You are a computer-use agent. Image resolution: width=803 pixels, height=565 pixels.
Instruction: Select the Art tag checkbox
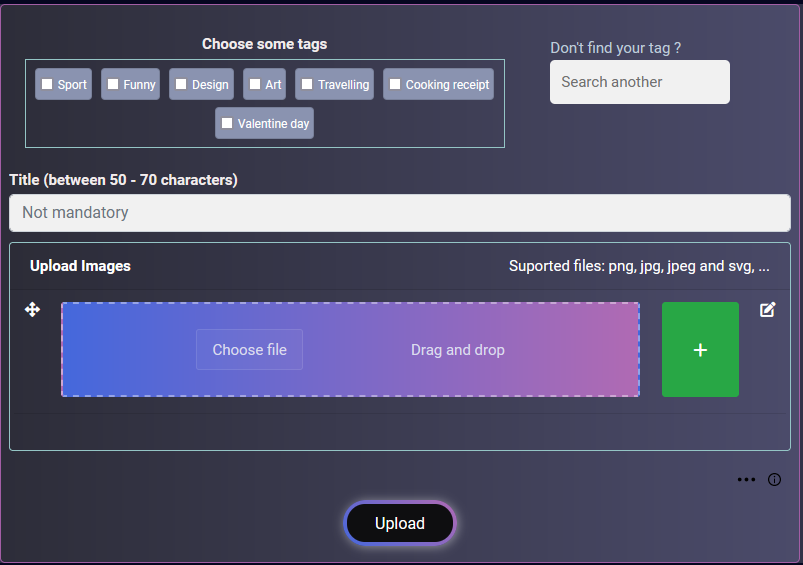tap(255, 84)
